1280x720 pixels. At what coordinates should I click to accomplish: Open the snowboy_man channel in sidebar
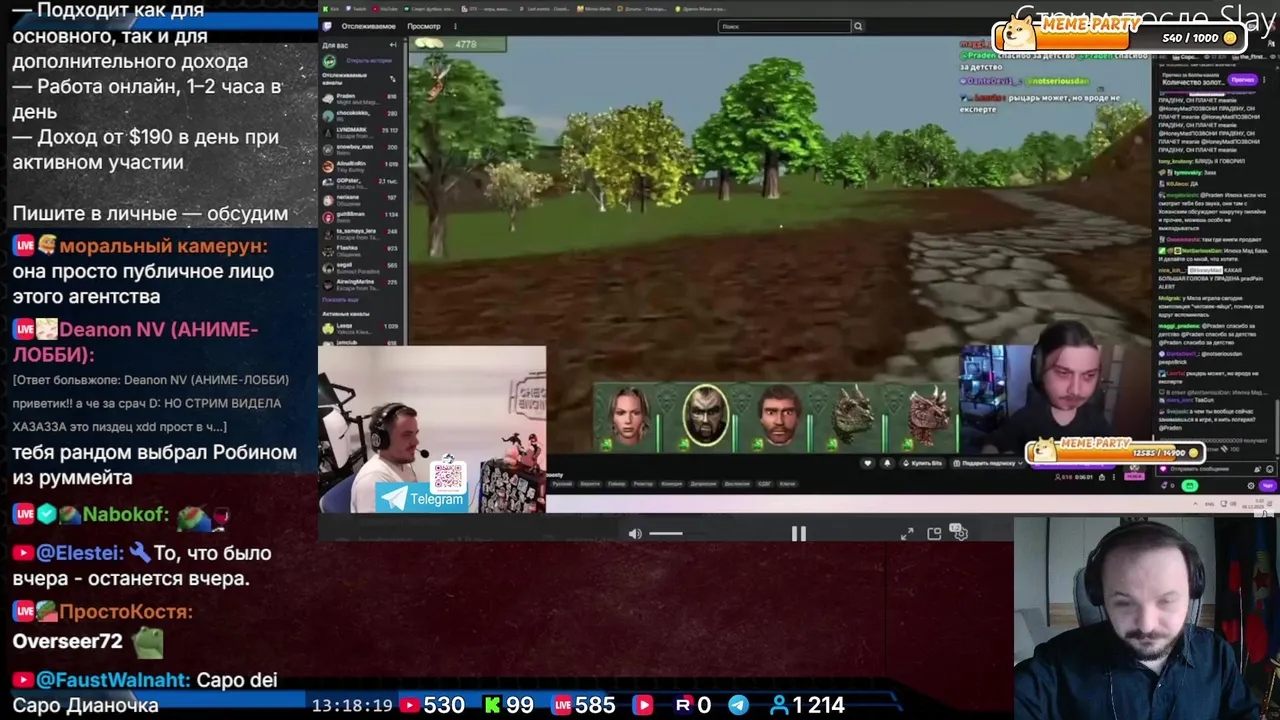pyautogui.click(x=362, y=149)
